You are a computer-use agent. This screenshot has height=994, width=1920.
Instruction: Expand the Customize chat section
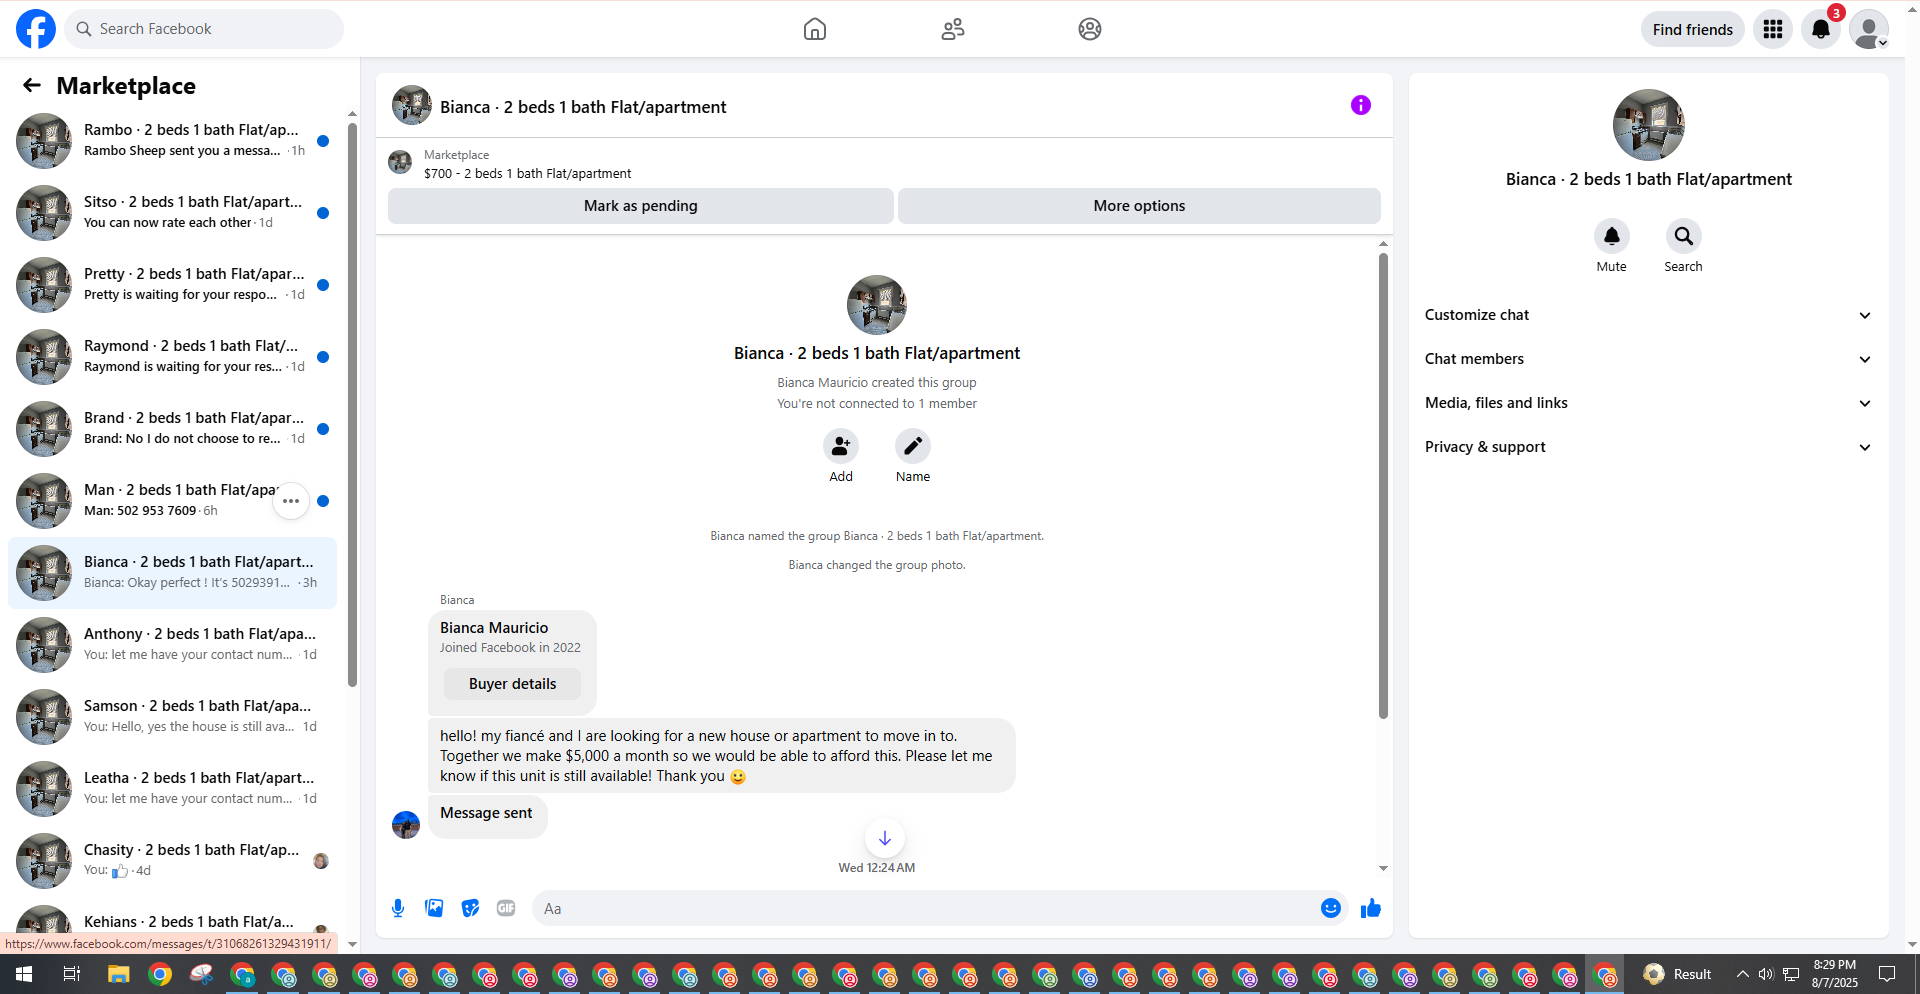pyautogui.click(x=1649, y=315)
